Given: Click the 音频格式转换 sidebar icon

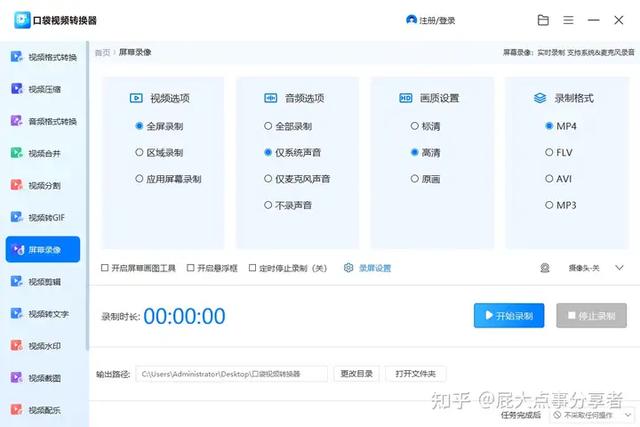Looking at the screenshot, I should tap(16, 121).
